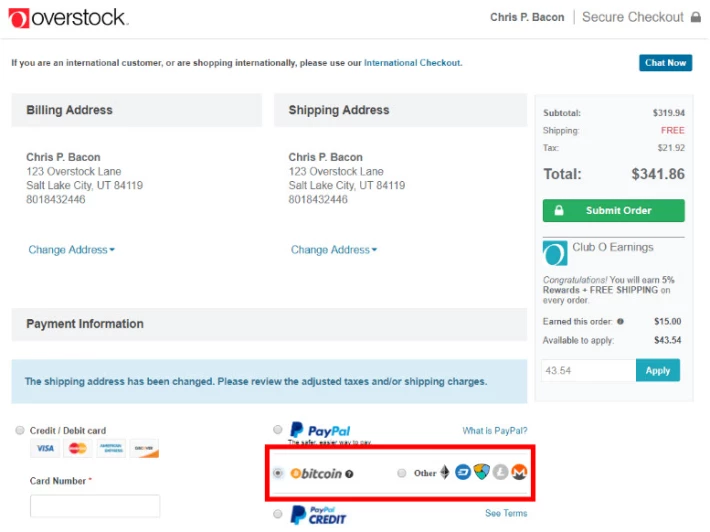The height and width of the screenshot is (532, 710).
Task: Click the Bitcoin help question mark
Action: coord(349,473)
